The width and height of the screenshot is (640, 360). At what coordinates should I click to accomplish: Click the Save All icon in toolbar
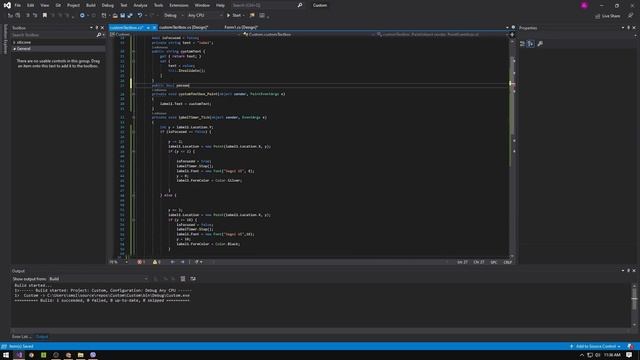tap(130, 16)
